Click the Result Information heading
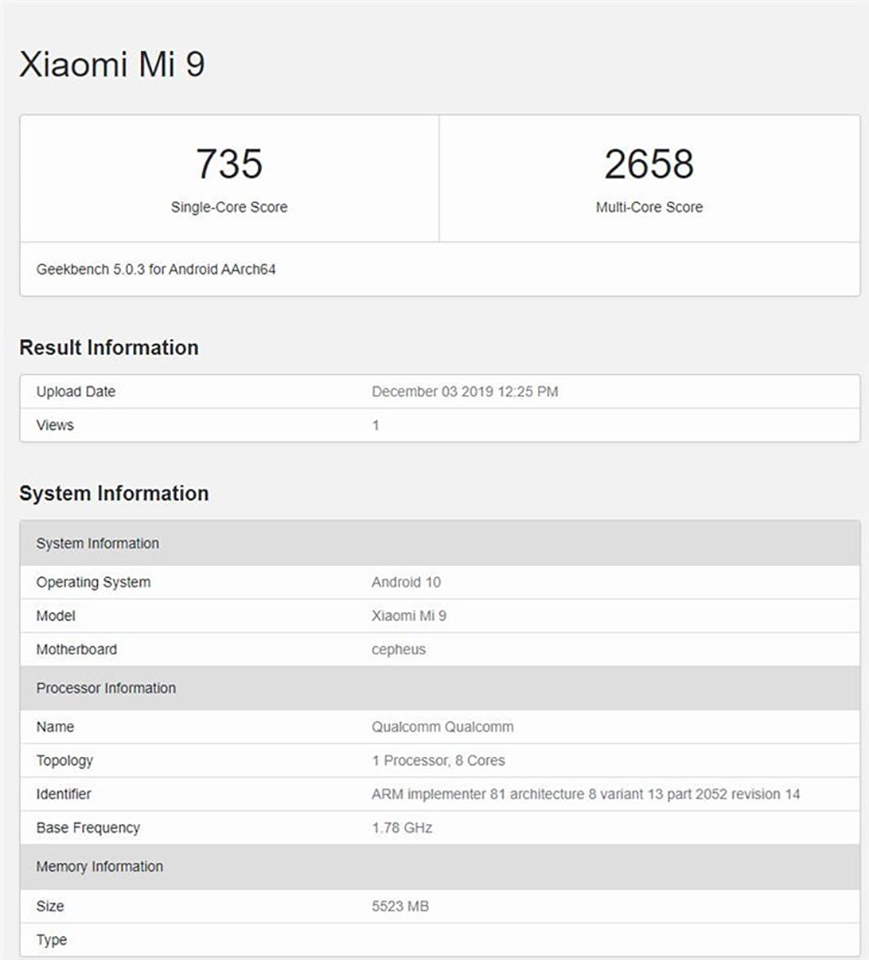This screenshot has width=869, height=960. tap(109, 347)
